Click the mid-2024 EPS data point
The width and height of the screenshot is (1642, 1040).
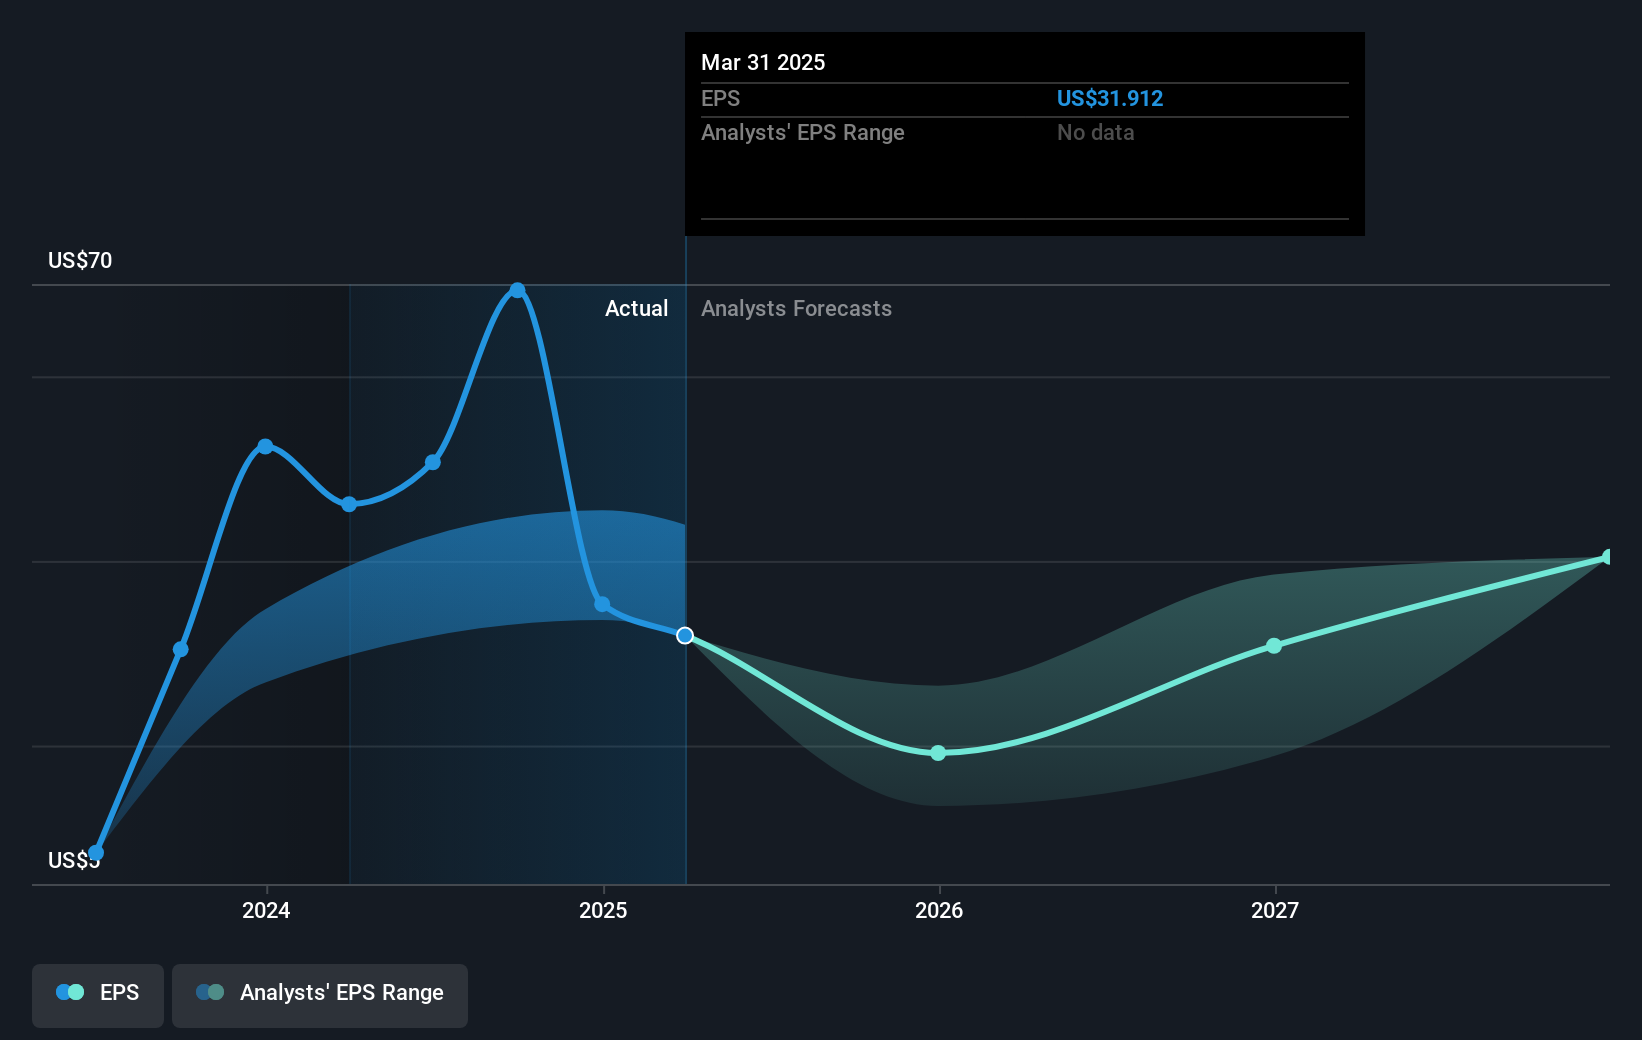click(433, 462)
